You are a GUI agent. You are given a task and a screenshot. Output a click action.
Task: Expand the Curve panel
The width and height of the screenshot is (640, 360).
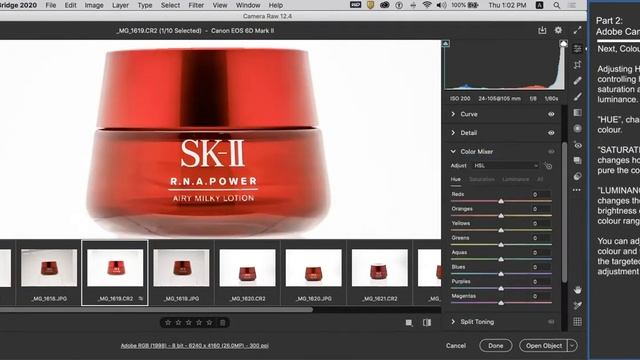click(x=453, y=114)
